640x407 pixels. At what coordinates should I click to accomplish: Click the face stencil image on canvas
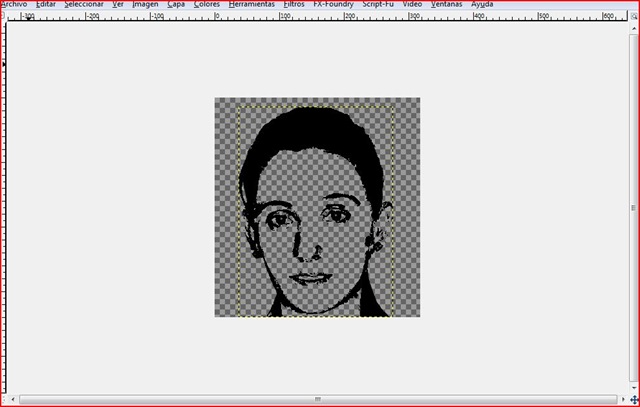(x=317, y=207)
